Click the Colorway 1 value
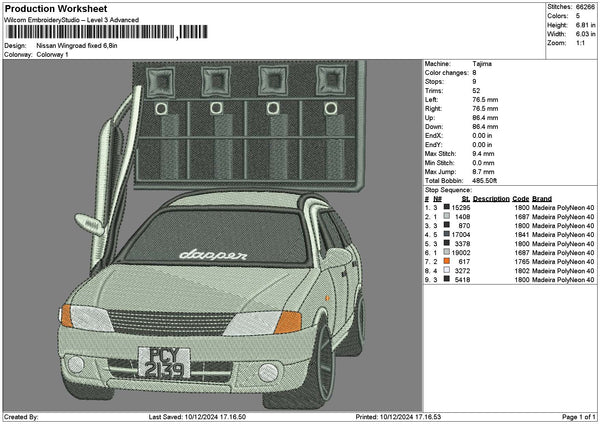The width and height of the screenshot is (600, 424). click(53, 54)
